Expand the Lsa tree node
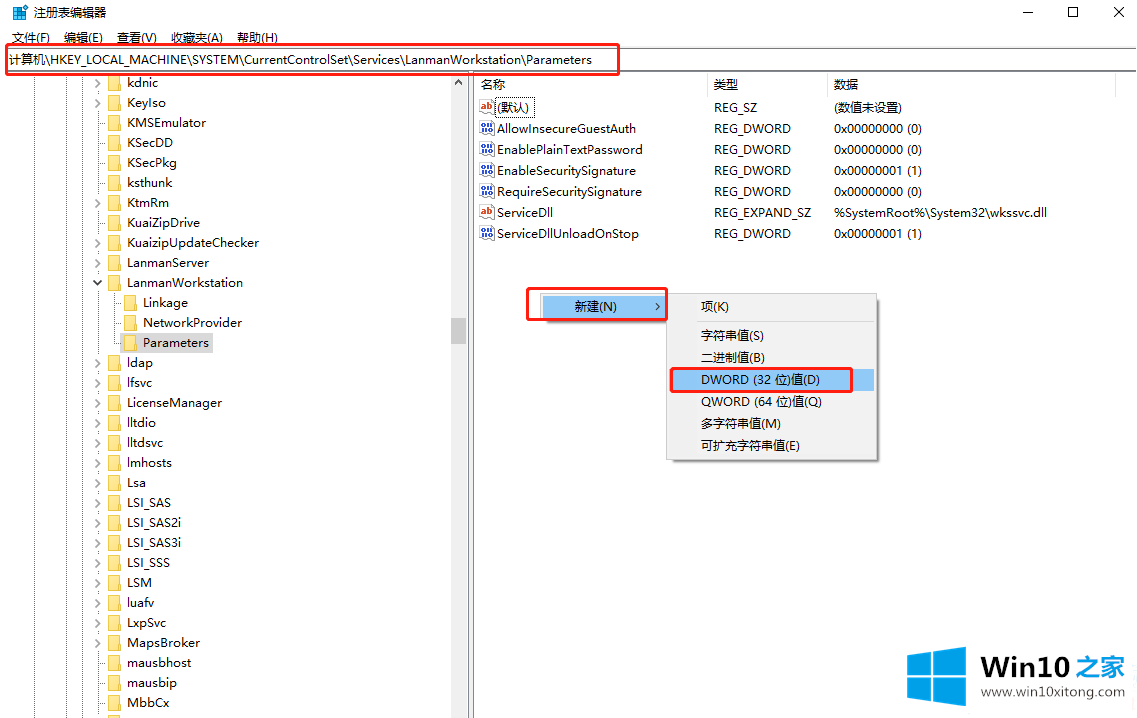Screen dimensions: 1137x718 click(97, 483)
